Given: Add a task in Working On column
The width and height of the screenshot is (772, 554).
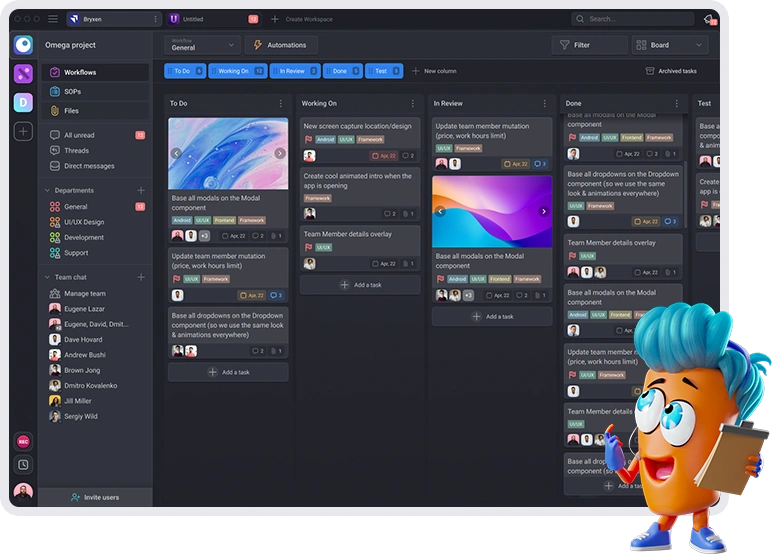Looking at the screenshot, I should (x=360, y=285).
